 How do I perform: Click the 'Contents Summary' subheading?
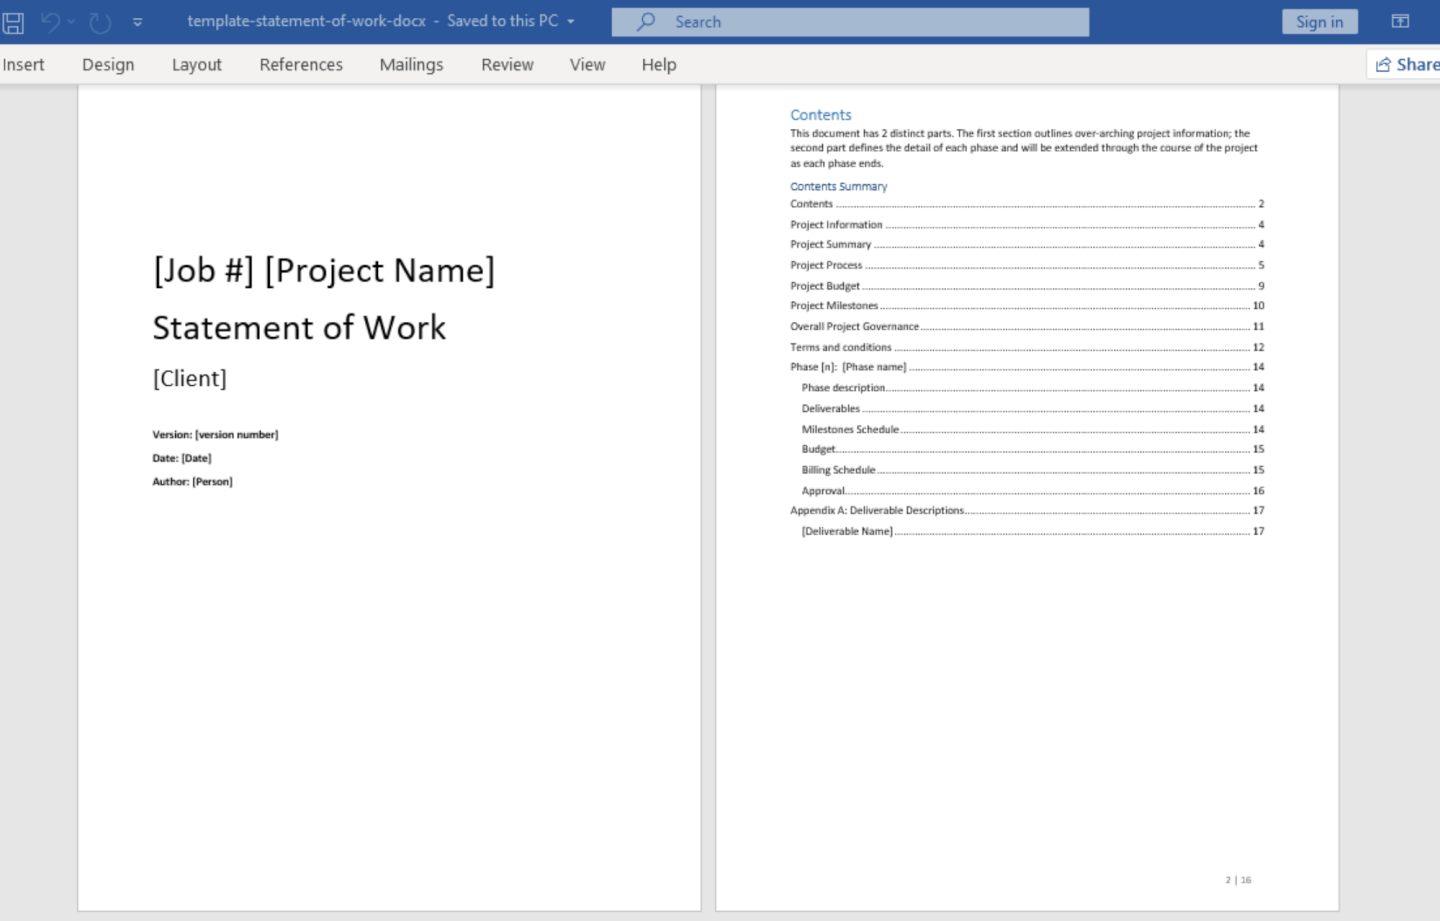pyautogui.click(x=839, y=186)
